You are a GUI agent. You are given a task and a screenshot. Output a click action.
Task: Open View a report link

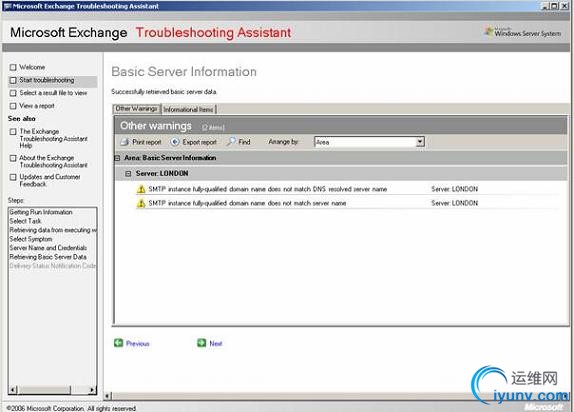click(x=37, y=106)
